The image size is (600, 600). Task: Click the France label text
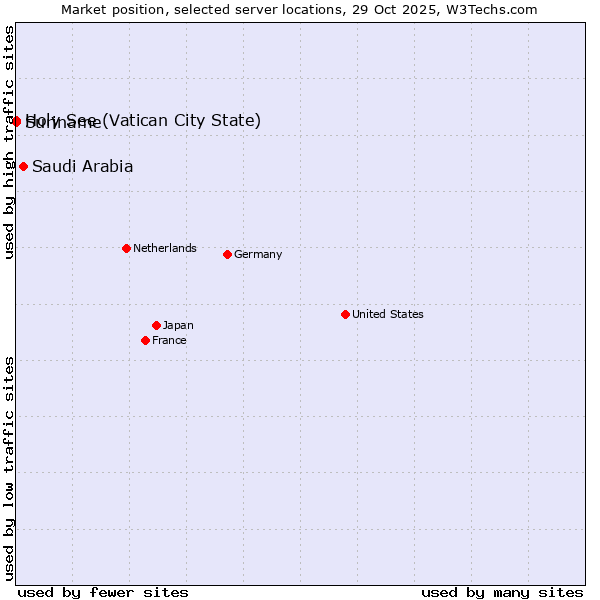point(169,340)
